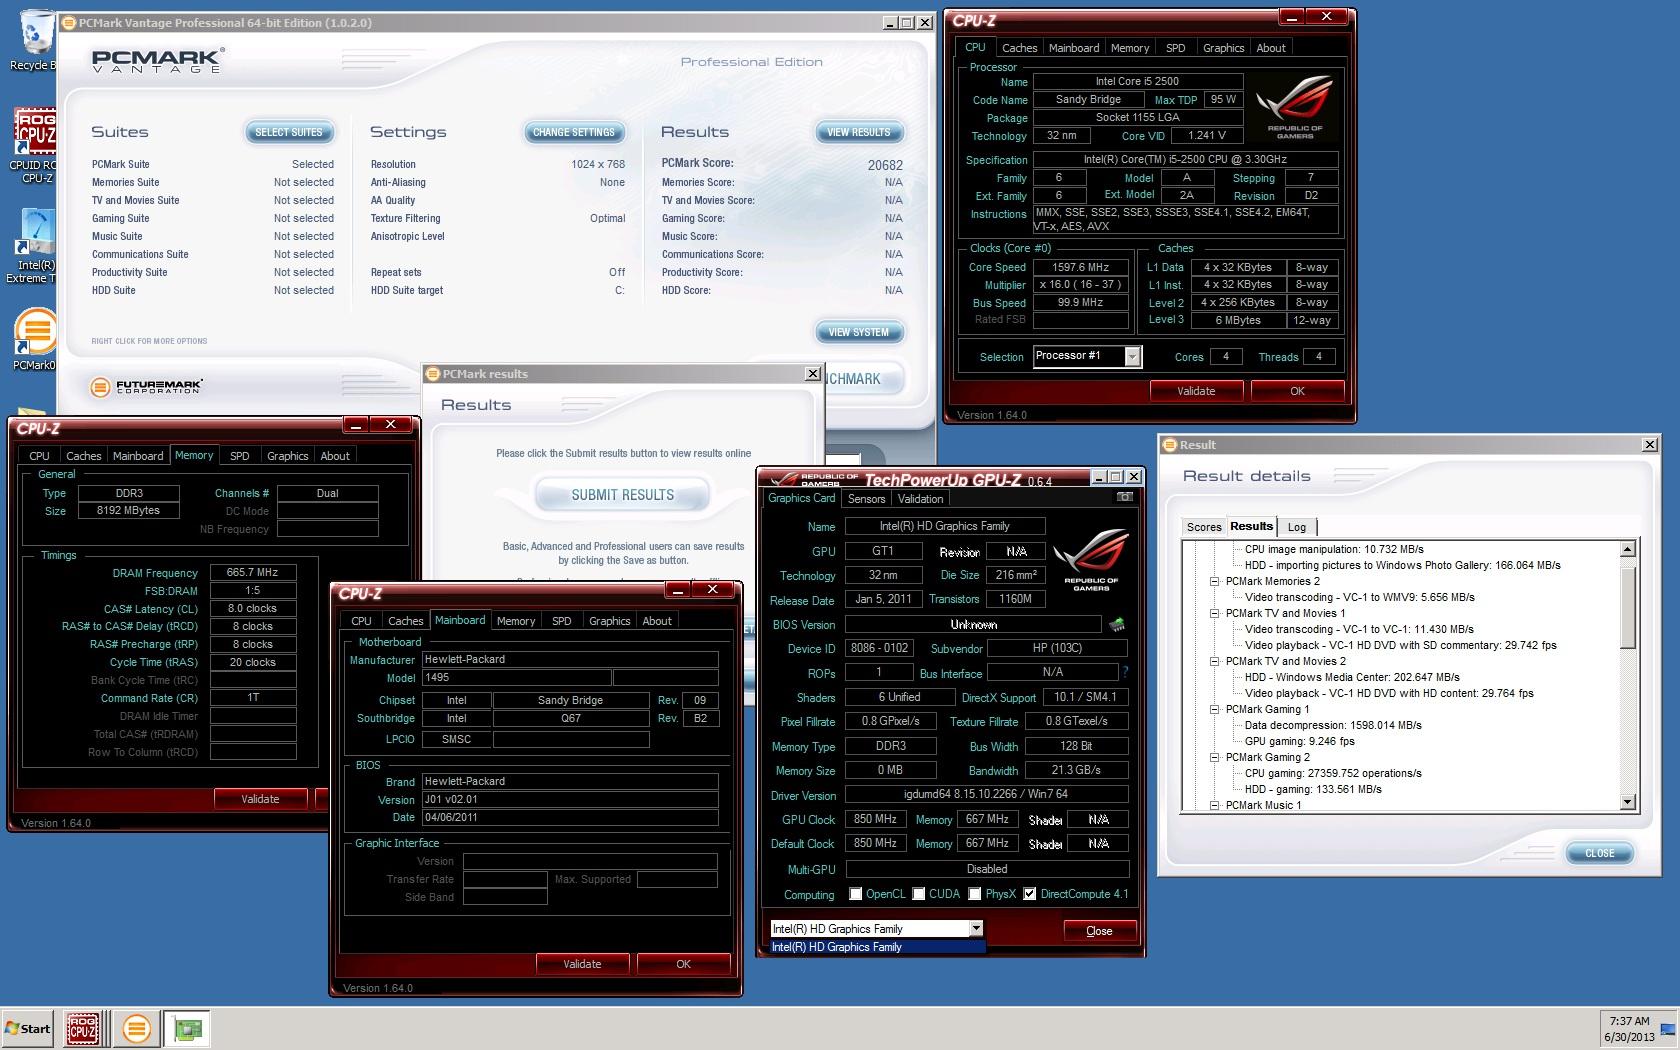Click the PCMark Score value 20682

click(885, 165)
